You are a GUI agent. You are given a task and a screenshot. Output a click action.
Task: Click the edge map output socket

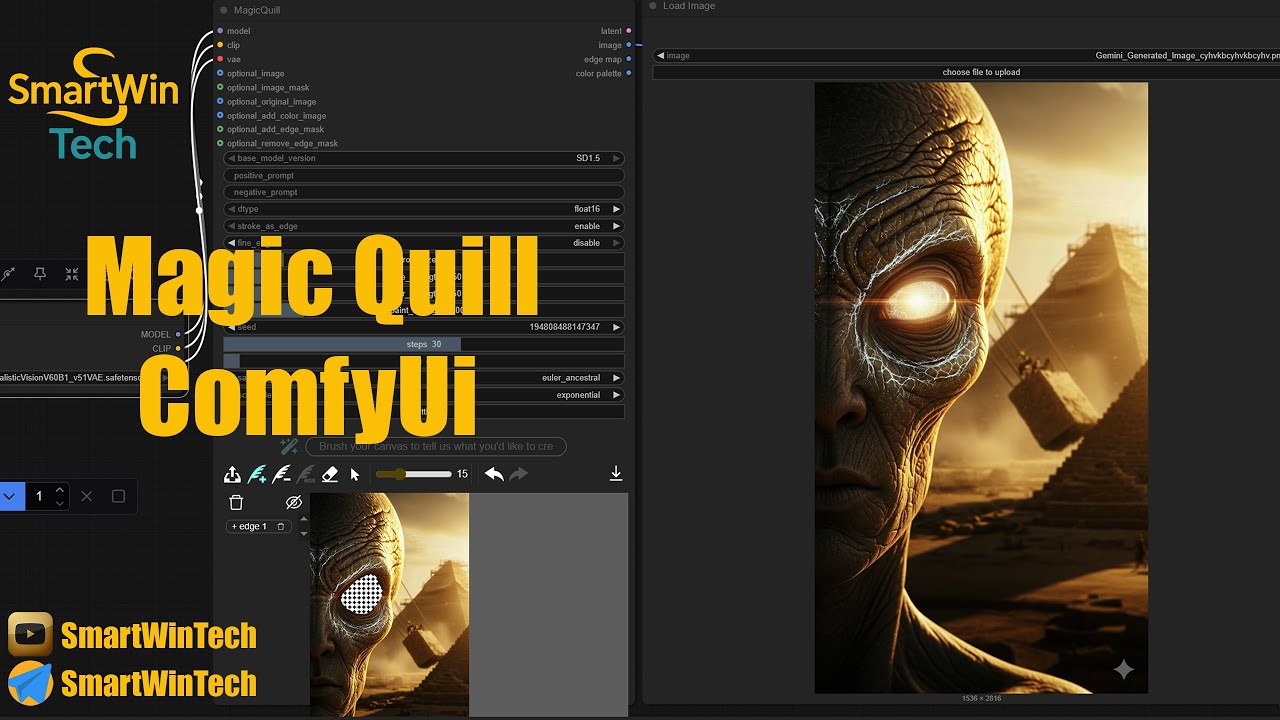(x=628, y=59)
